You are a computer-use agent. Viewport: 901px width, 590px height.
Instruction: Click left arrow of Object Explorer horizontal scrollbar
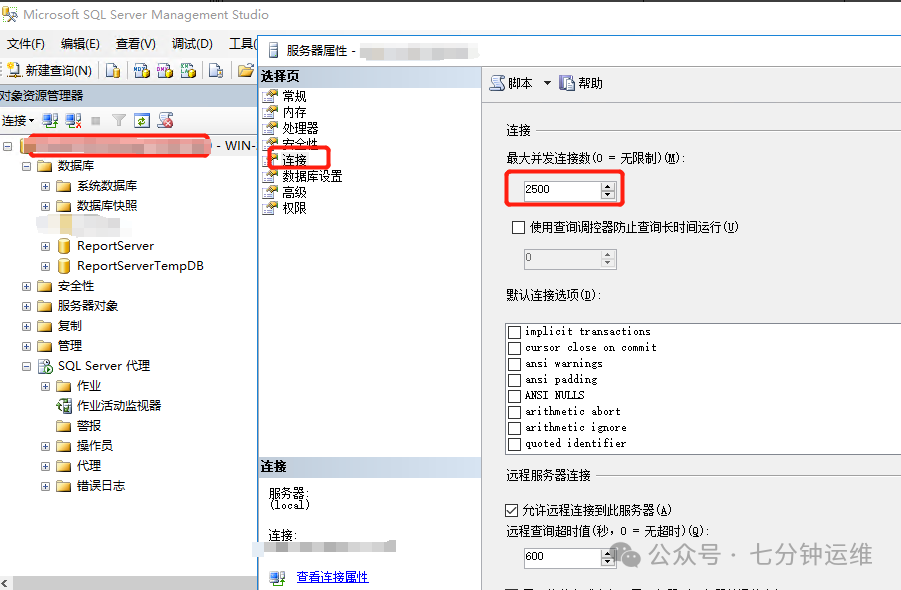coord(5,584)
